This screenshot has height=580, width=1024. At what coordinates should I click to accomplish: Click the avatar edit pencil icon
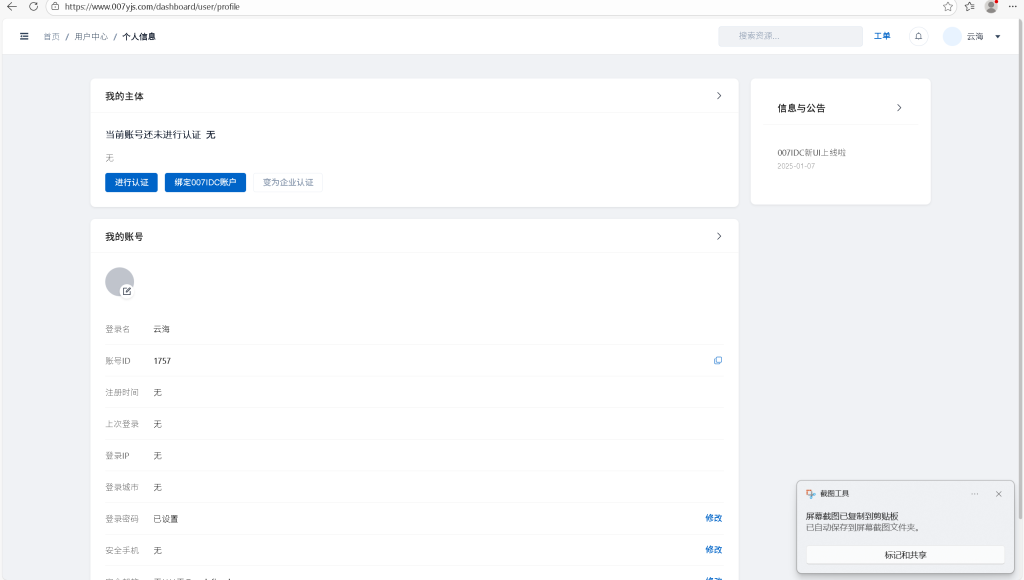(127, 291)
